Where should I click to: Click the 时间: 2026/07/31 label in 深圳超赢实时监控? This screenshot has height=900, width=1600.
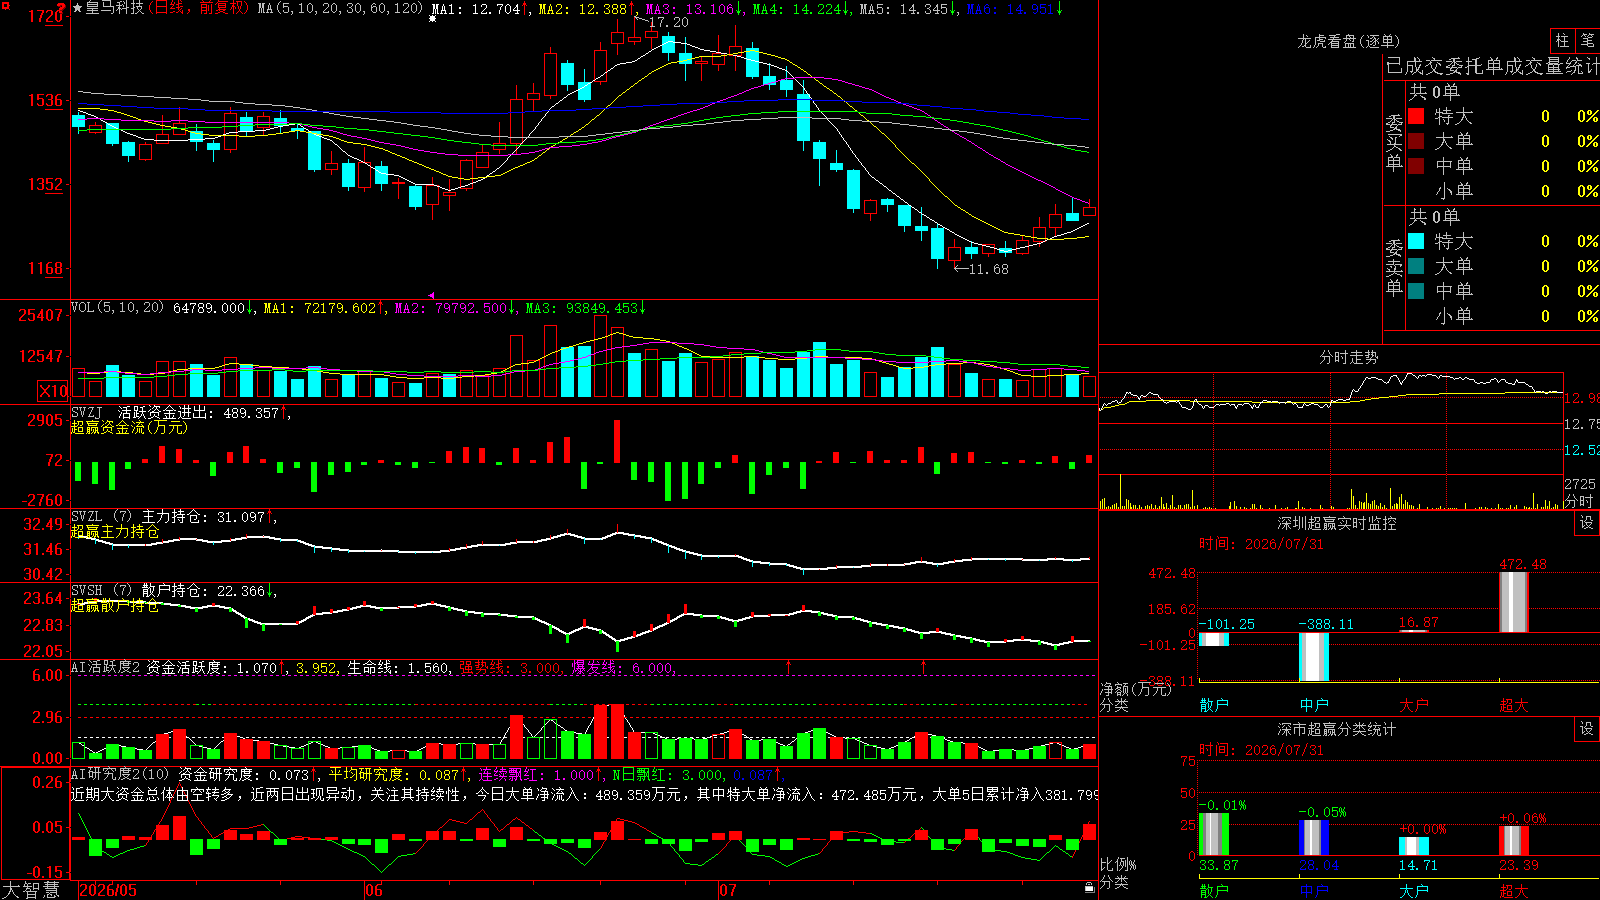tap(1261, 544)
